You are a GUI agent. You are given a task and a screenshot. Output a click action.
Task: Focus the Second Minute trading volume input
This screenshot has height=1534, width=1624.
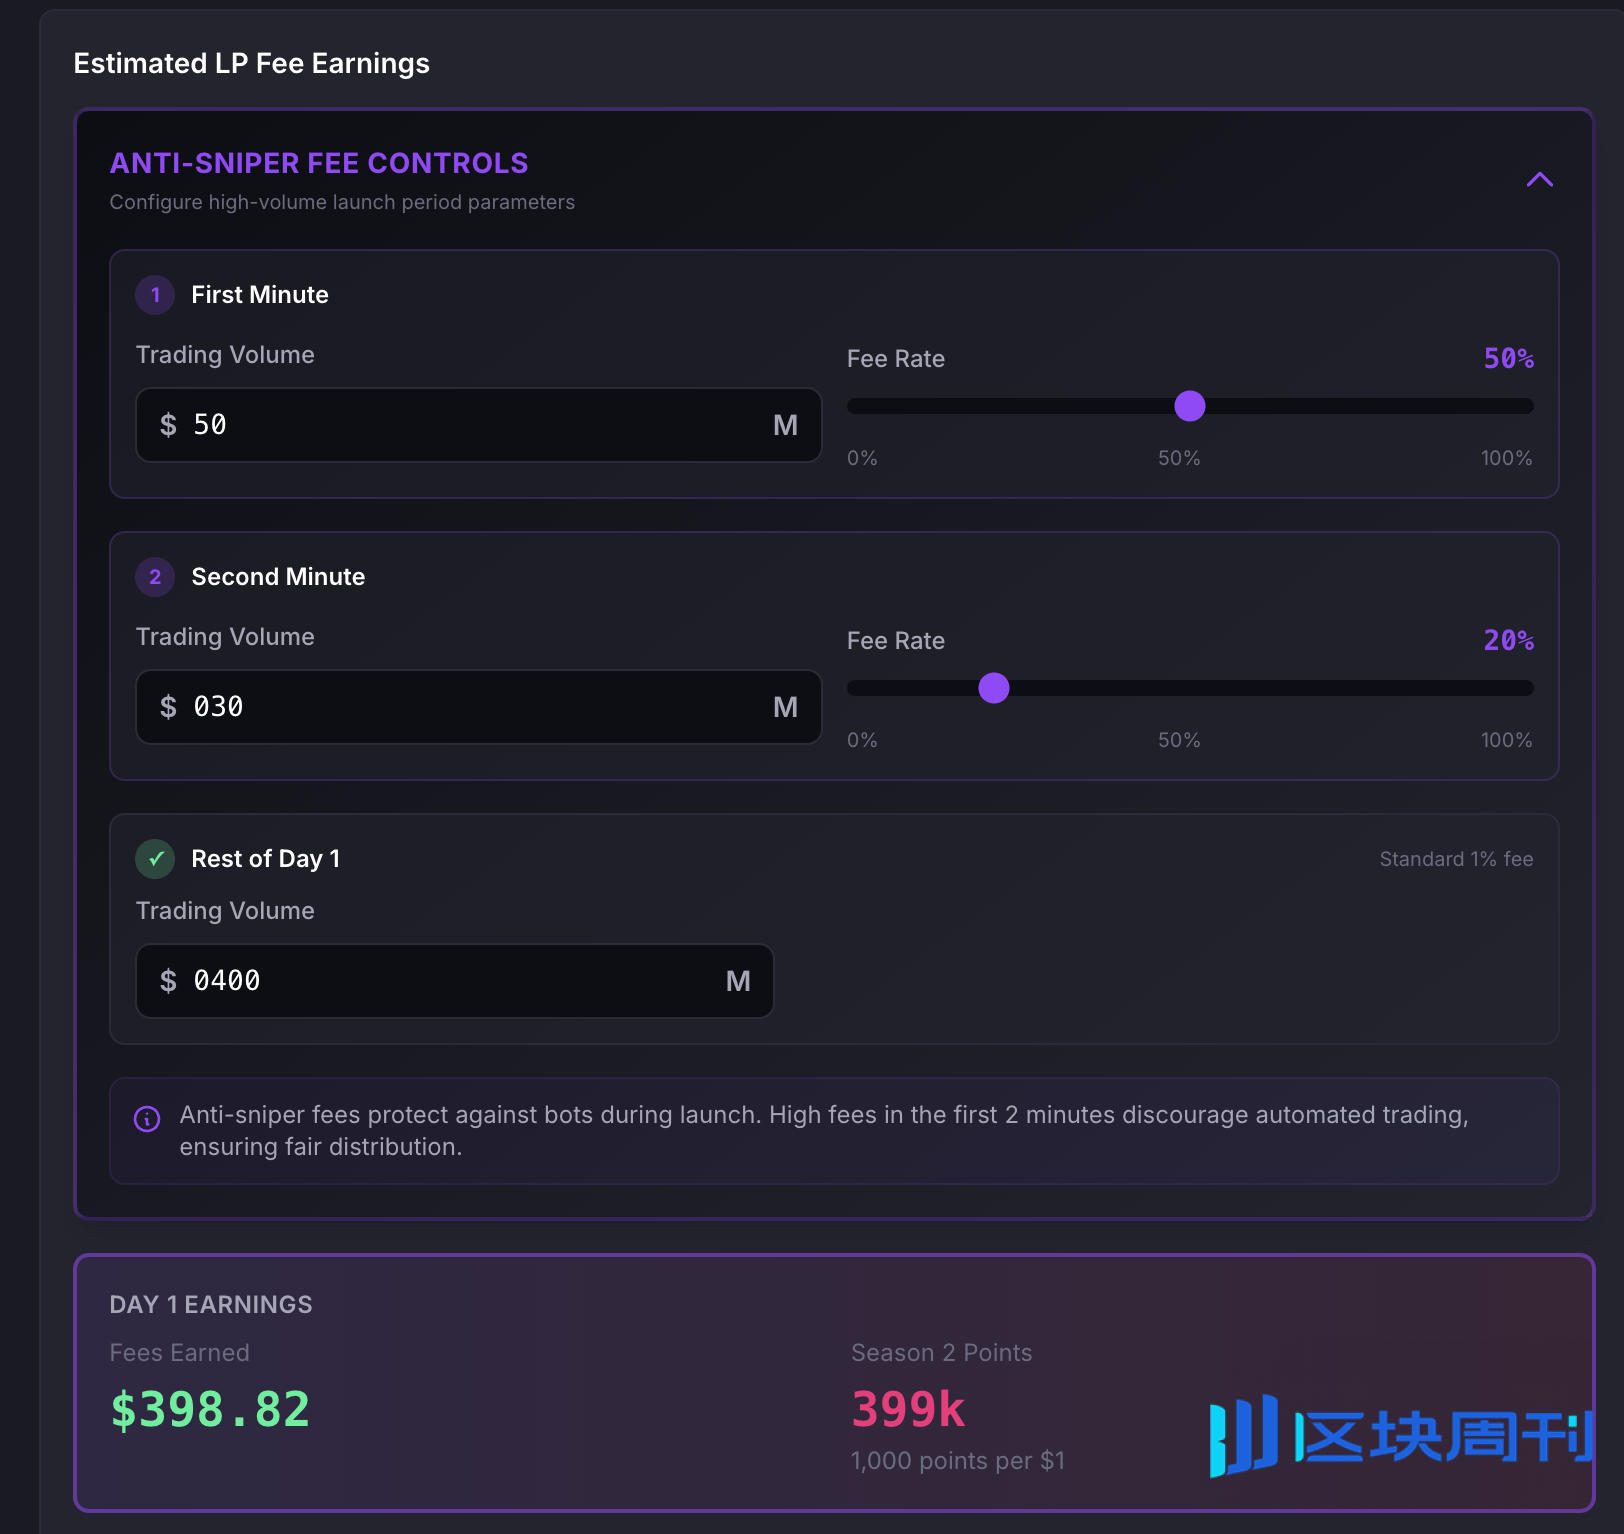[x=470, y=707]
